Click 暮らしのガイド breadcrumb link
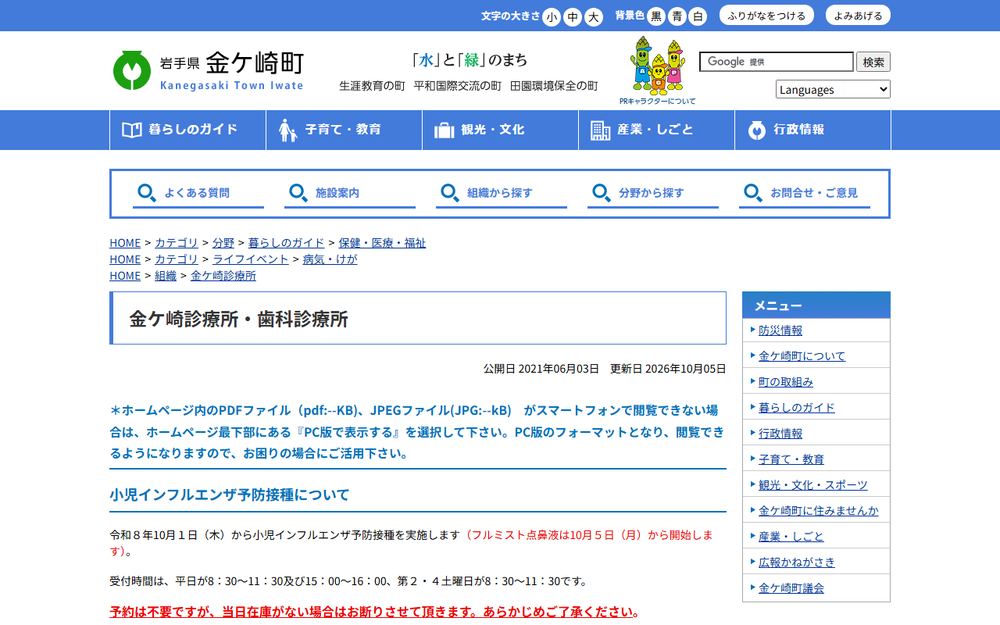 tap(286, 243)
